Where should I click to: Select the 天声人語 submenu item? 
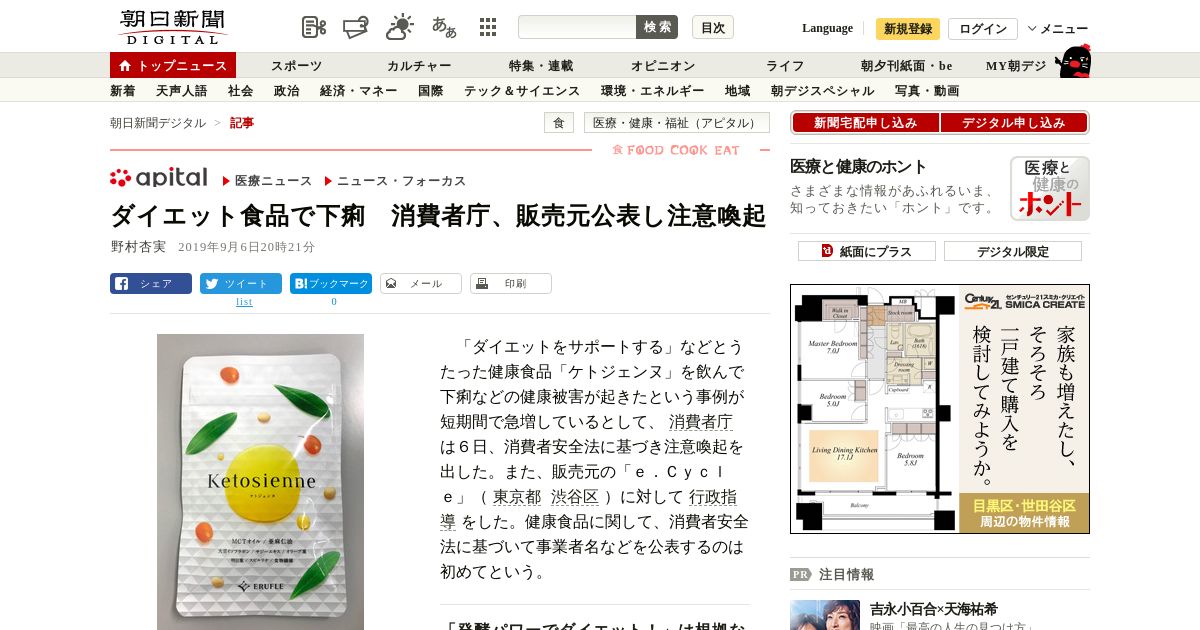[182, 91]
